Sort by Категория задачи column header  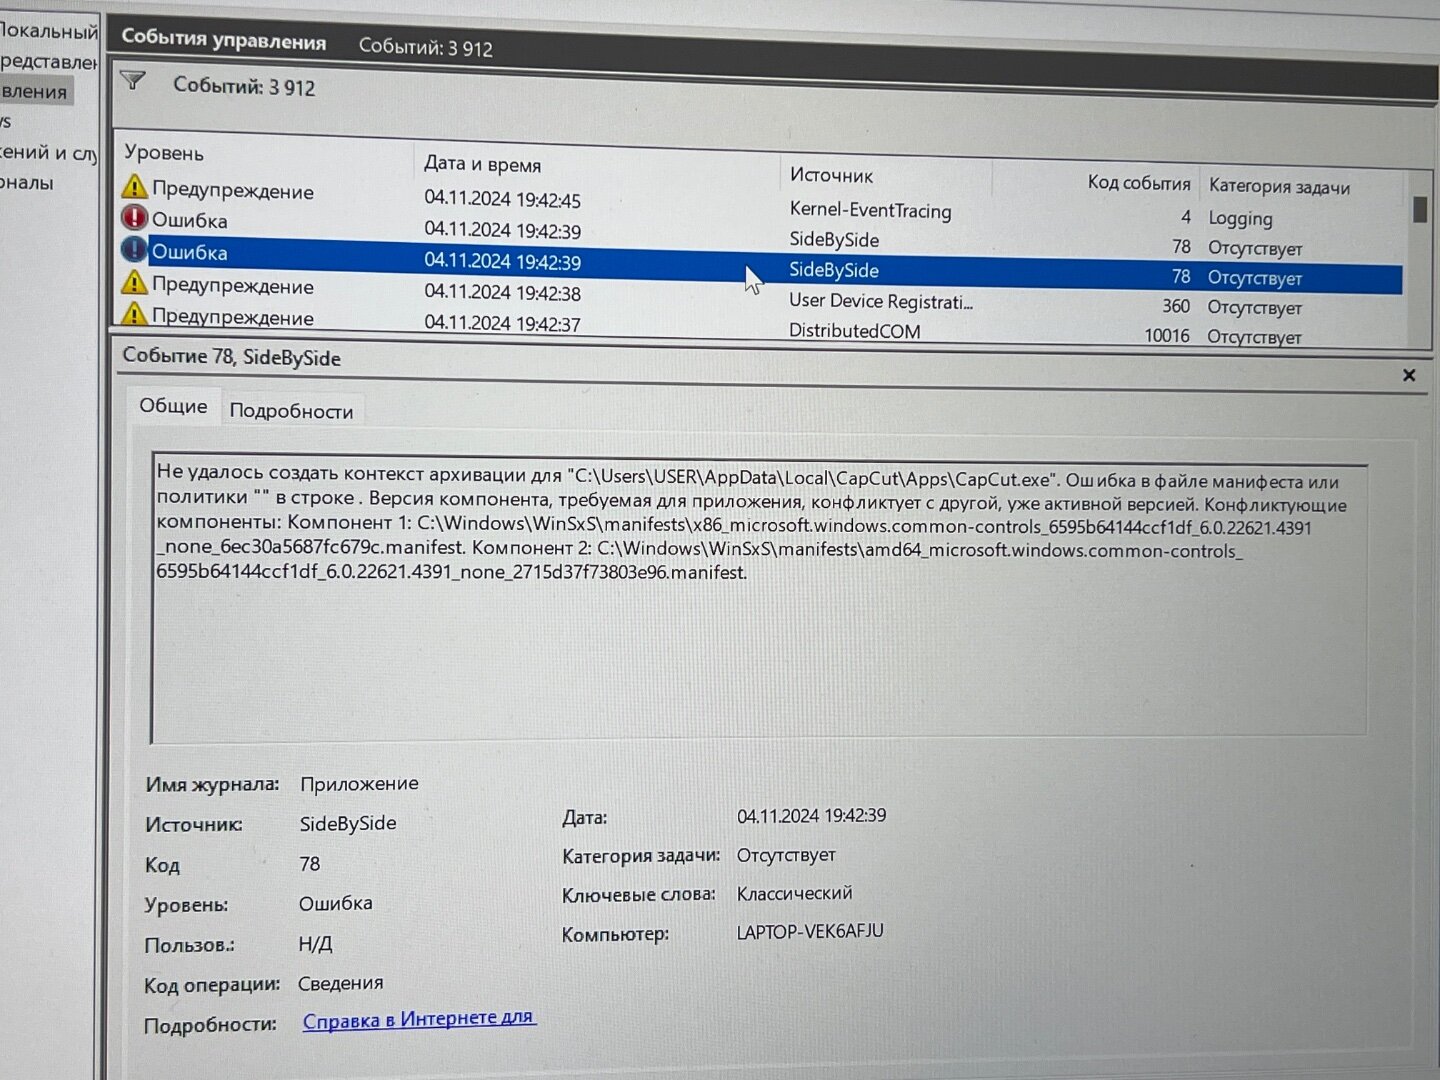click(1279, 186)
